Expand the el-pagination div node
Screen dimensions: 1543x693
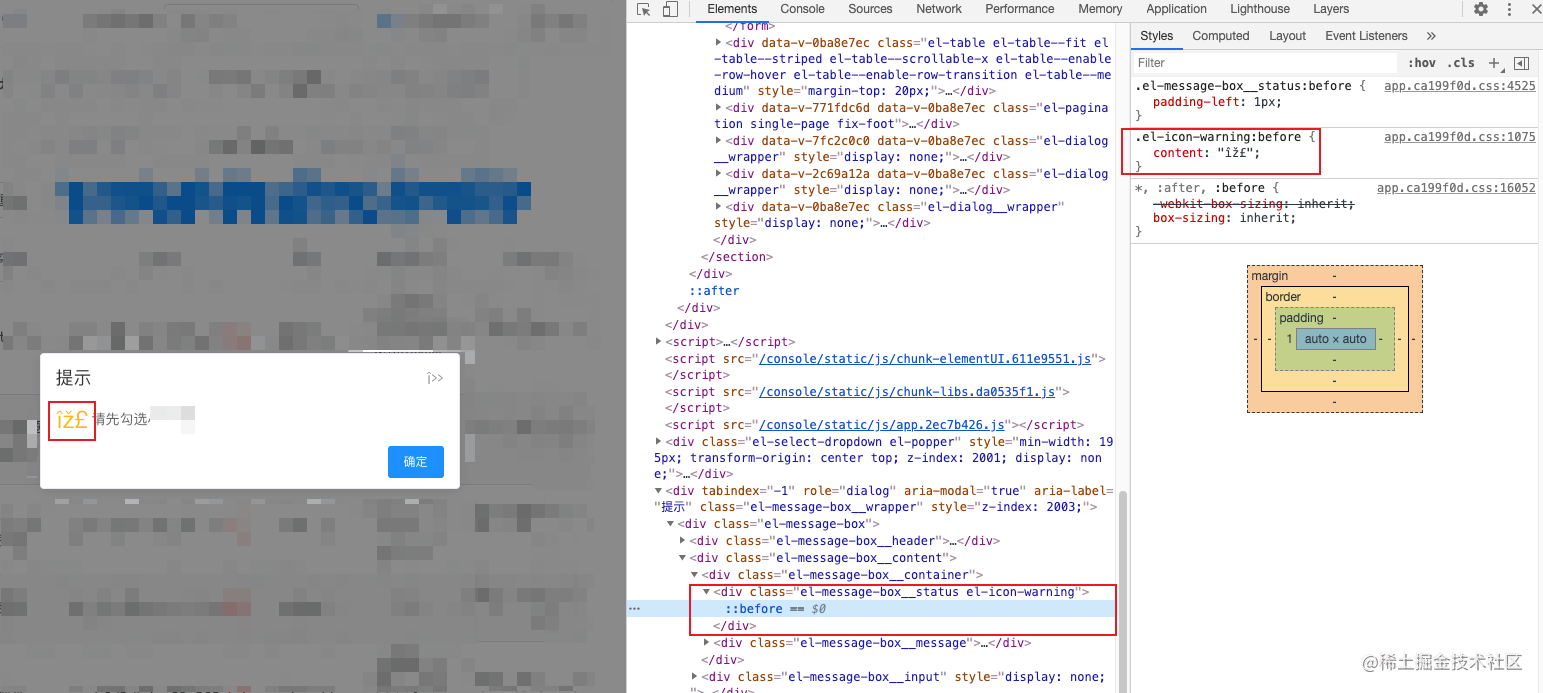pos(719,108)
